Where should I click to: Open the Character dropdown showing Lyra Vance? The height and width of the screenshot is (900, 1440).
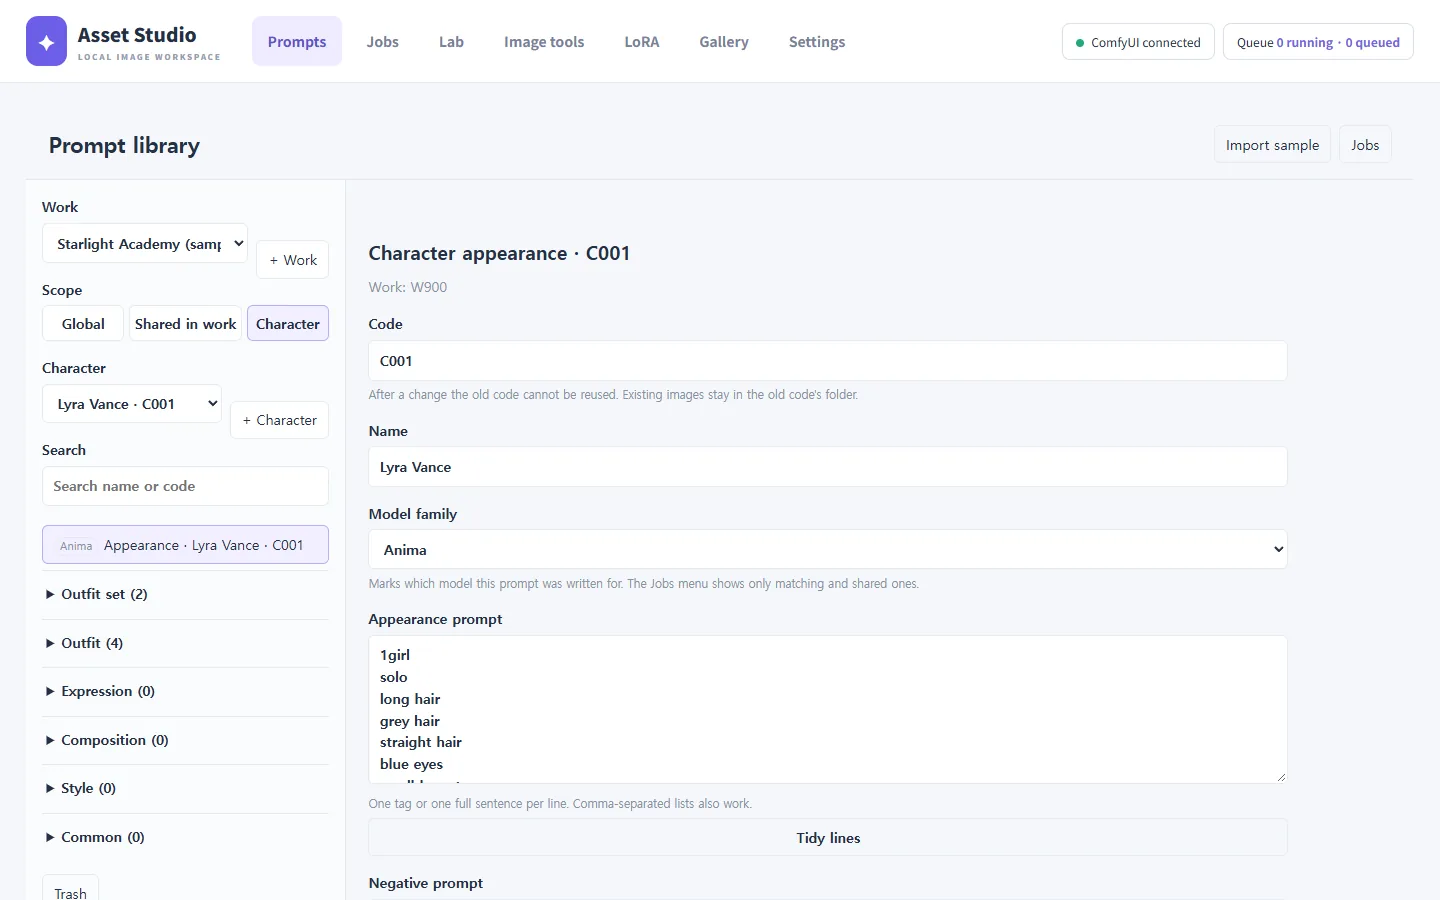coord(132,404)
